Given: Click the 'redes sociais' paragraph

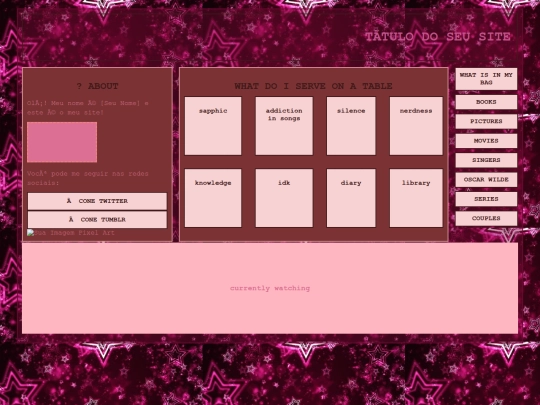Looking at the screenshot, I should coord(88,178).
